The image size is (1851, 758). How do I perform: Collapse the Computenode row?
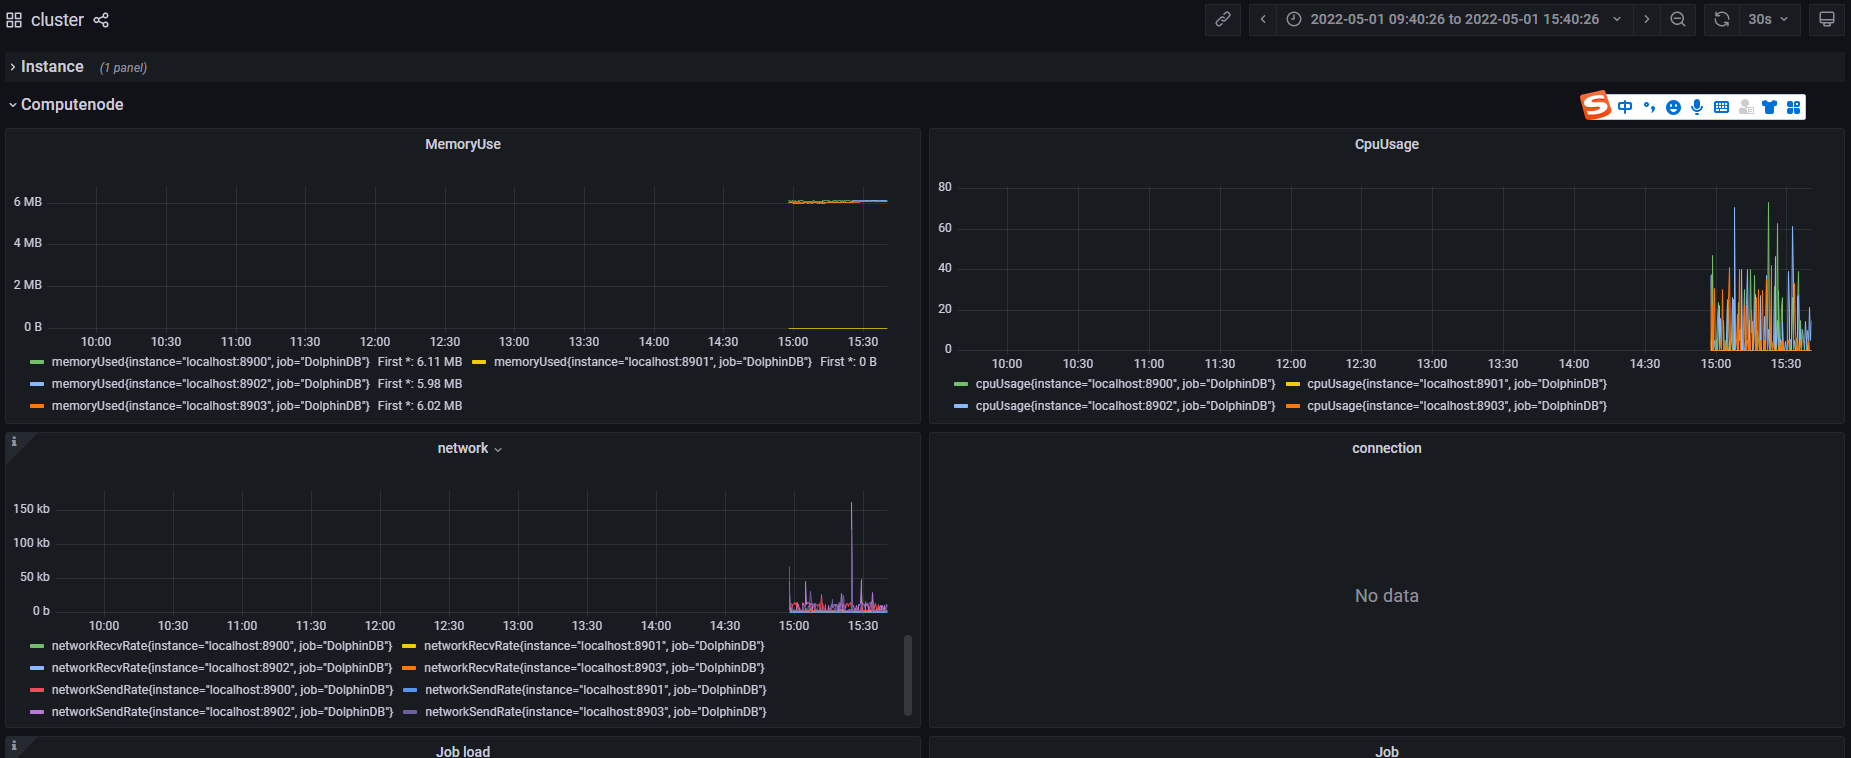pos(72,105)
